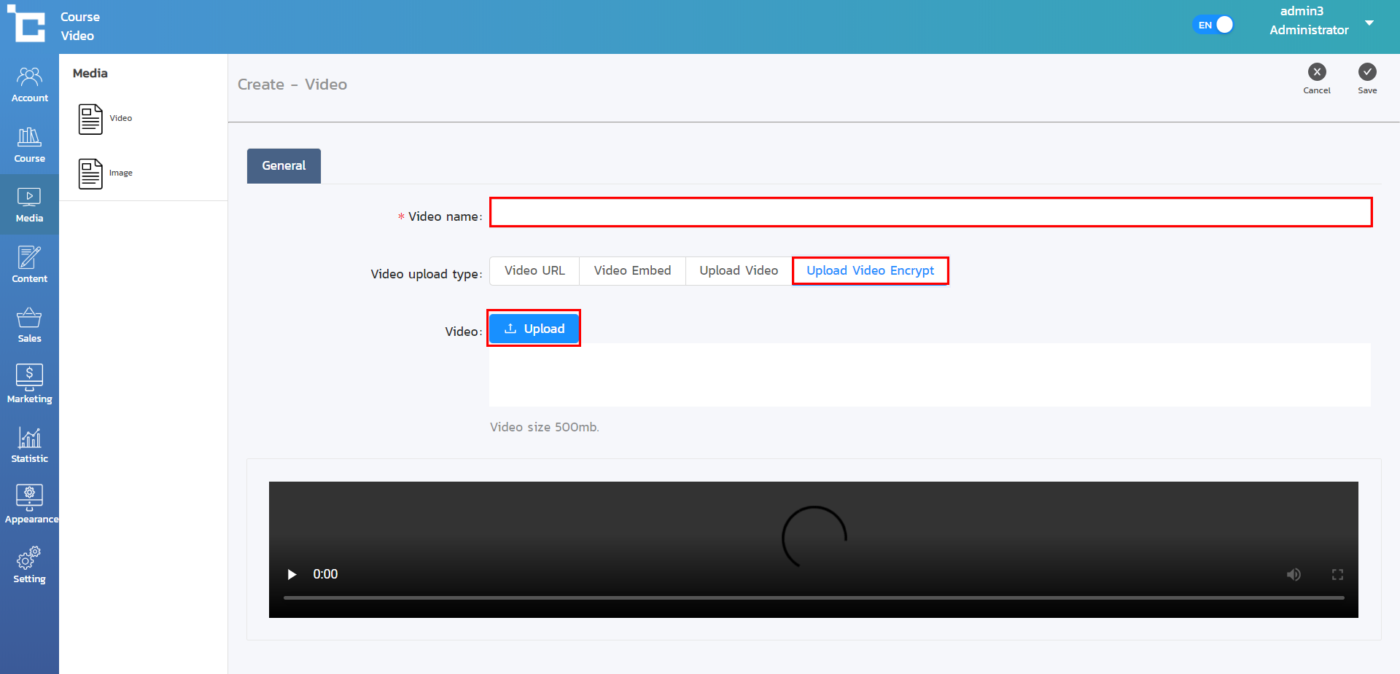Select the Upload Video Encrypt option

870,271
